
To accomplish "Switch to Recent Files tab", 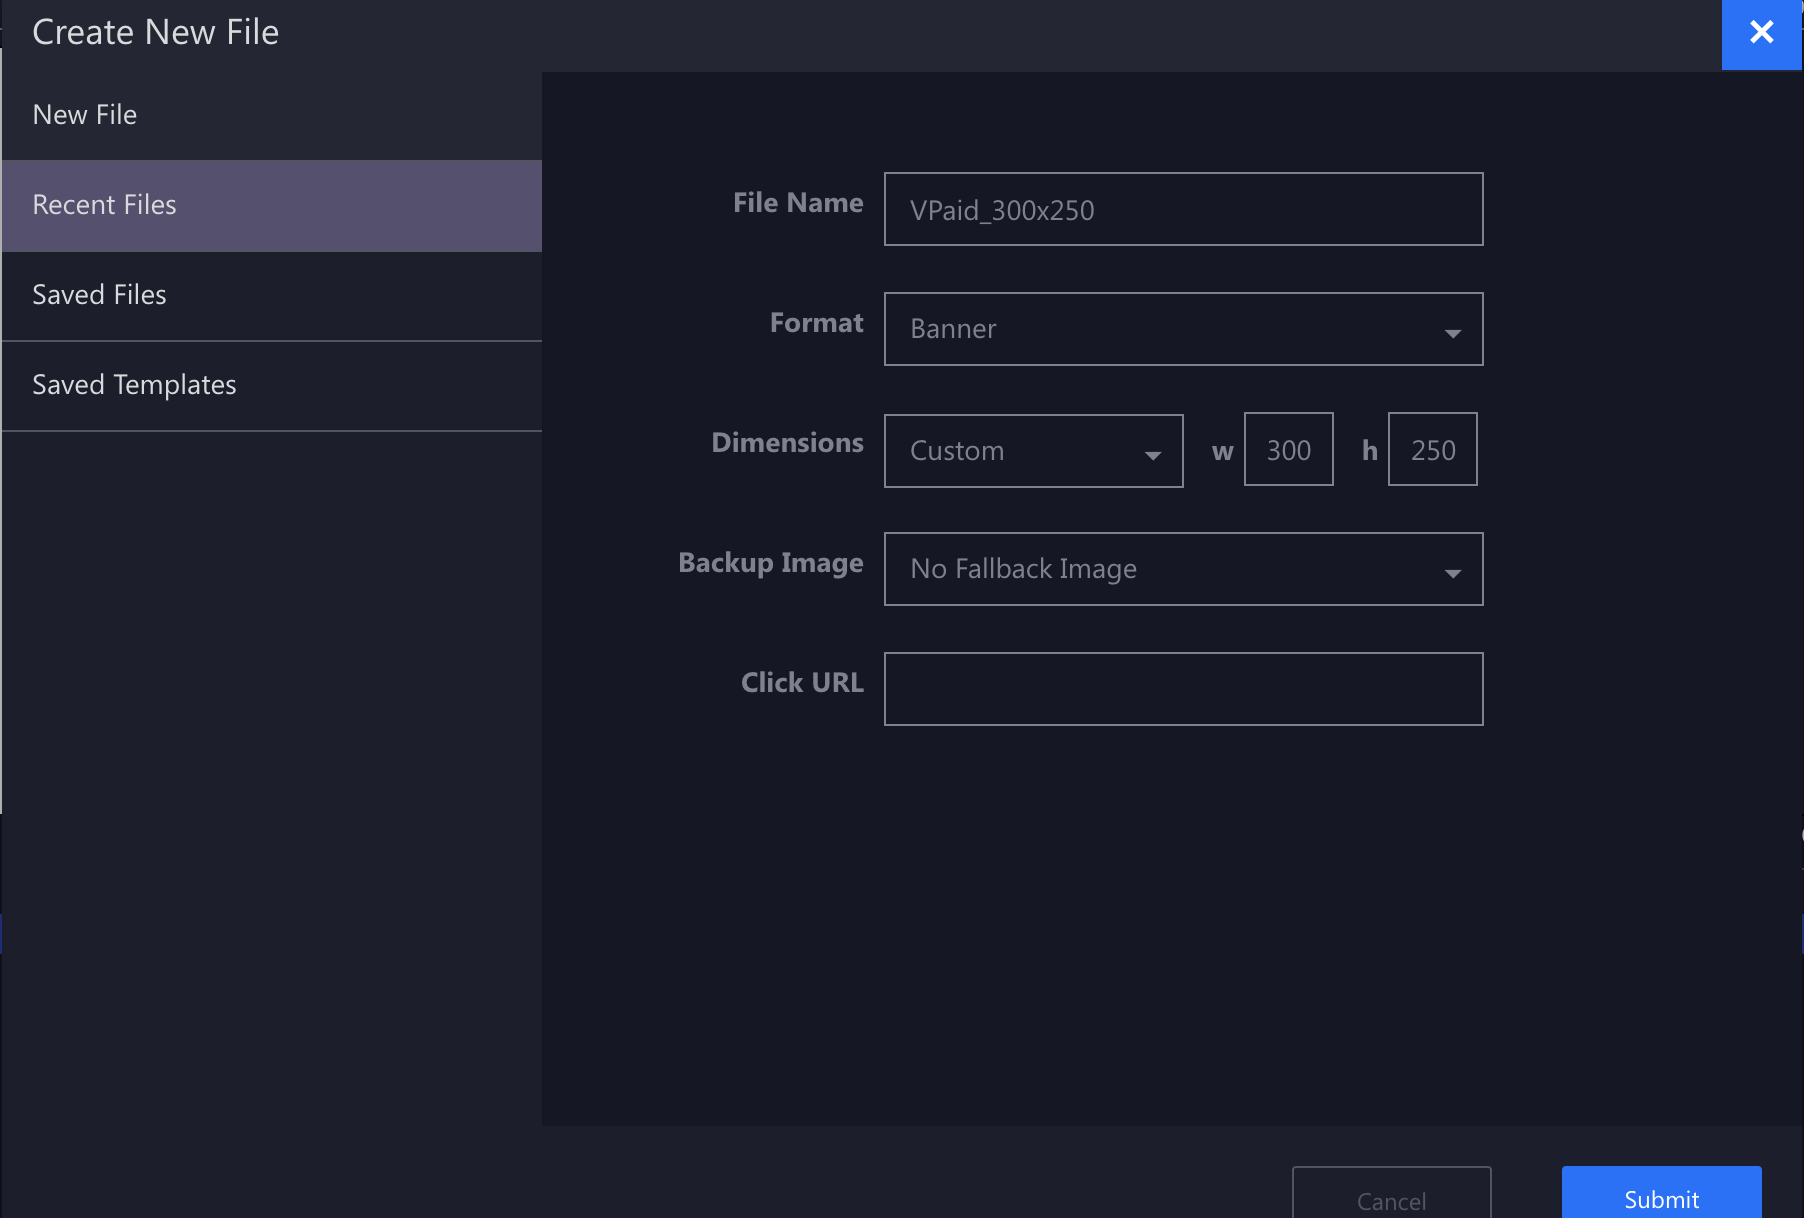I will coord(271,205).
